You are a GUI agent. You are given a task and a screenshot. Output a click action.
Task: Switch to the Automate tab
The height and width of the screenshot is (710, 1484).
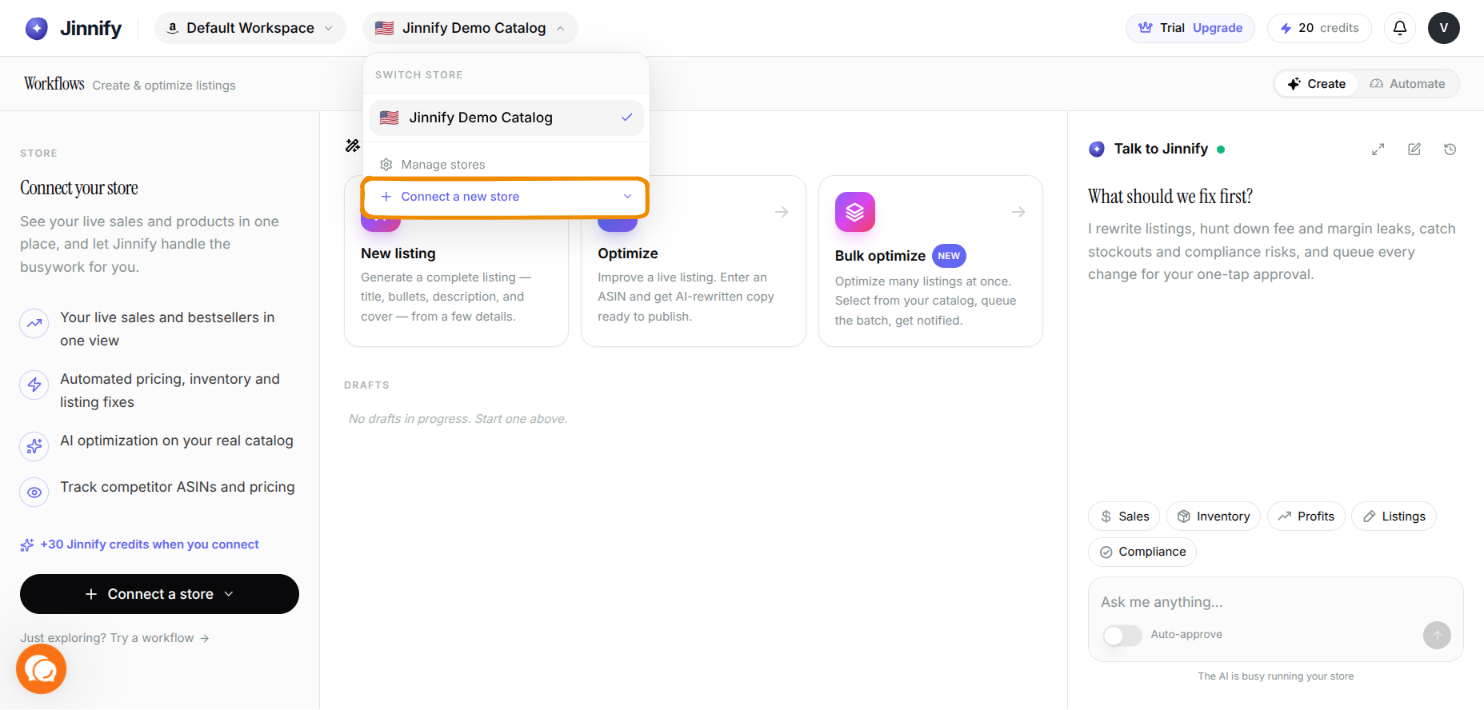(1407, 84)
